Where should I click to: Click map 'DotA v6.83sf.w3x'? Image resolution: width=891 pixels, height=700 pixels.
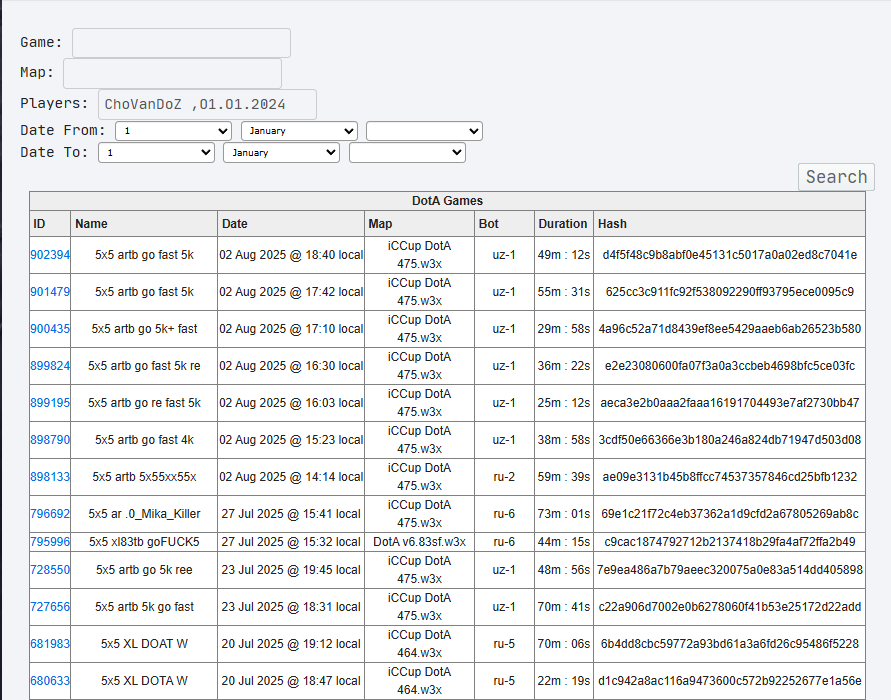[419, 541]
